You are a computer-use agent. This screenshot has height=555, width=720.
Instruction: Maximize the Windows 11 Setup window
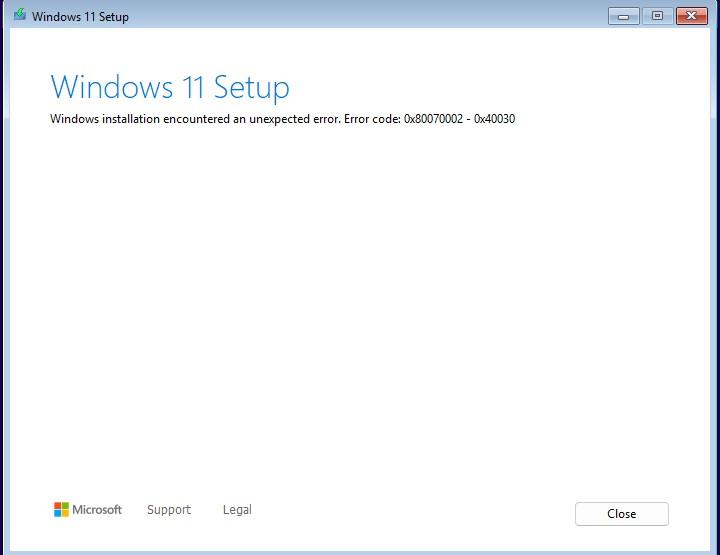(658, 16)
